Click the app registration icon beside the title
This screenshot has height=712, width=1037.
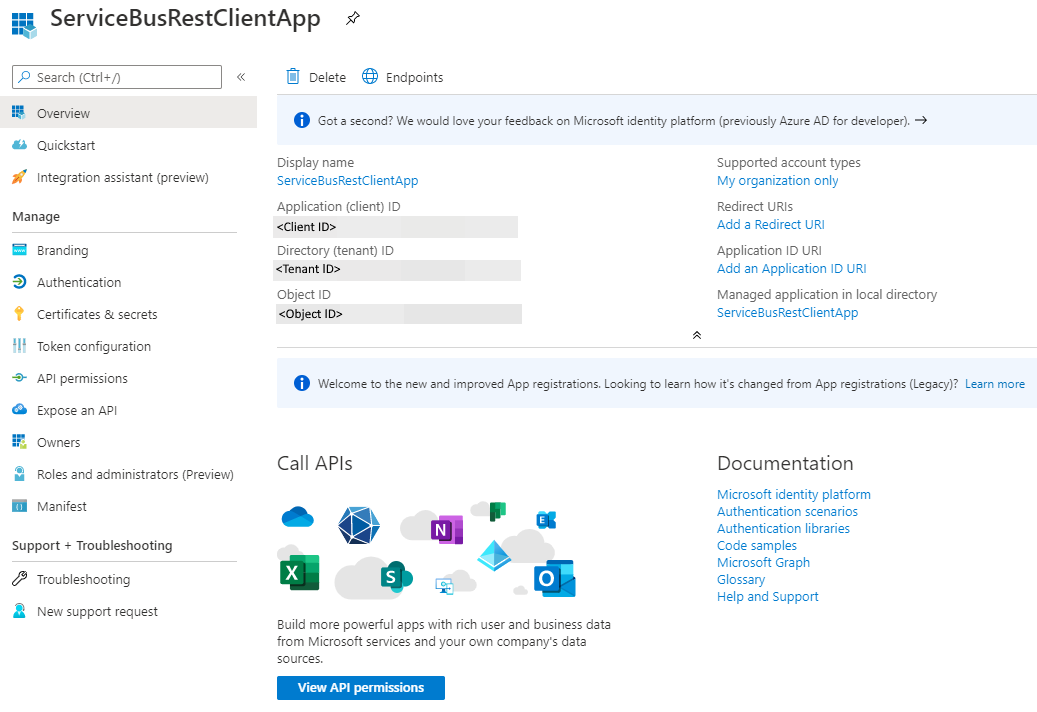[x=24, y=25]
